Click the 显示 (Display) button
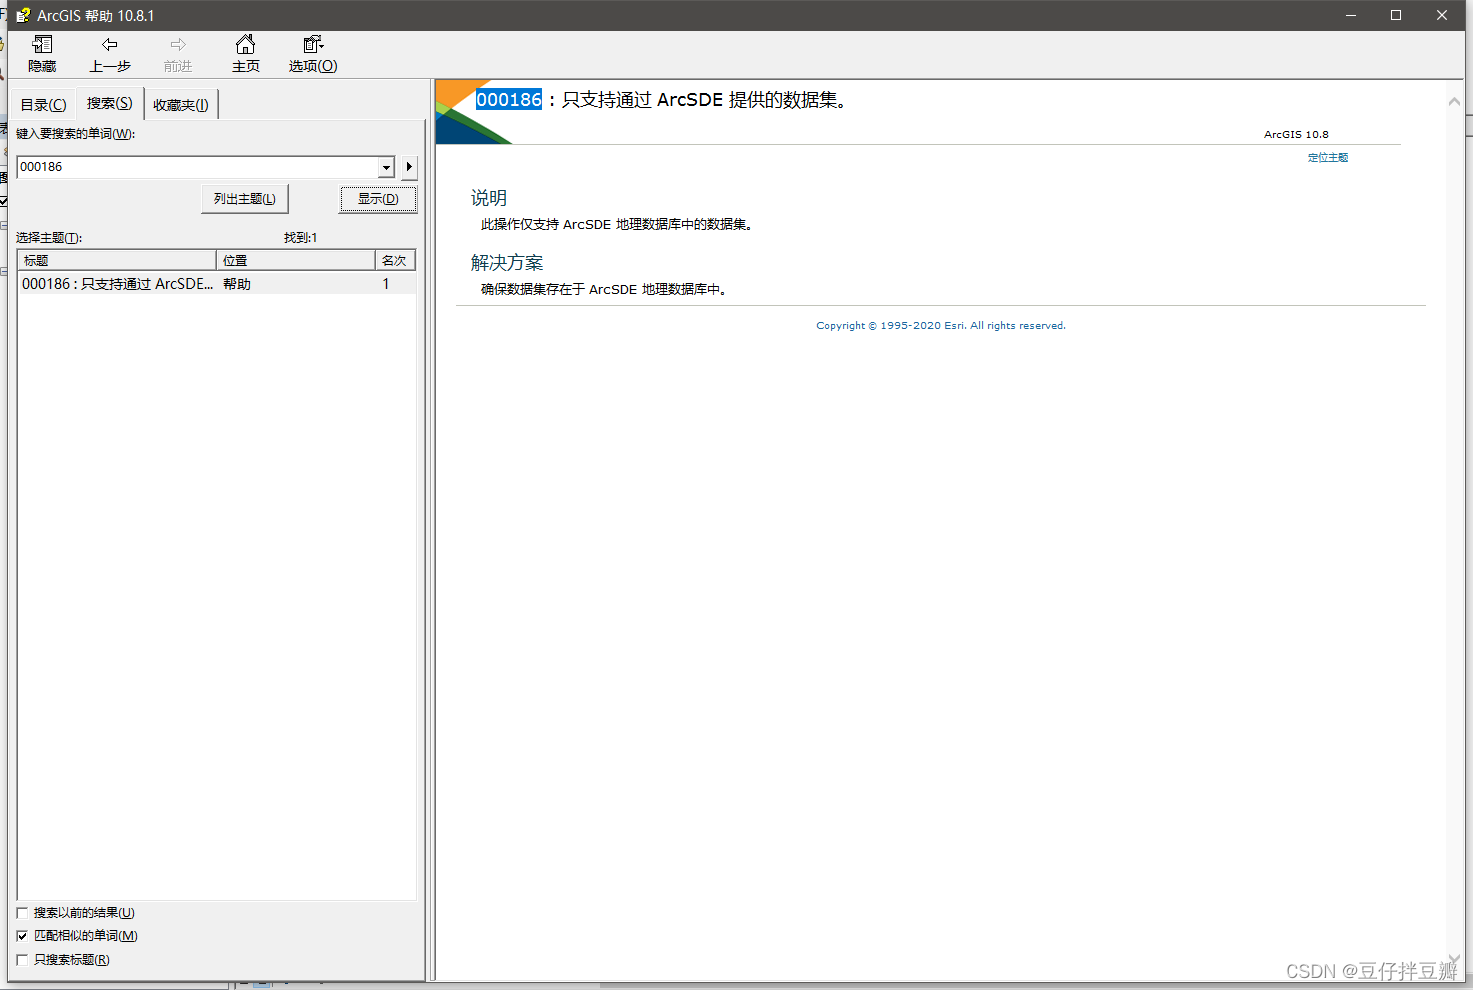This screenshot has height=990, width=1473. click(x=377, y=198)
